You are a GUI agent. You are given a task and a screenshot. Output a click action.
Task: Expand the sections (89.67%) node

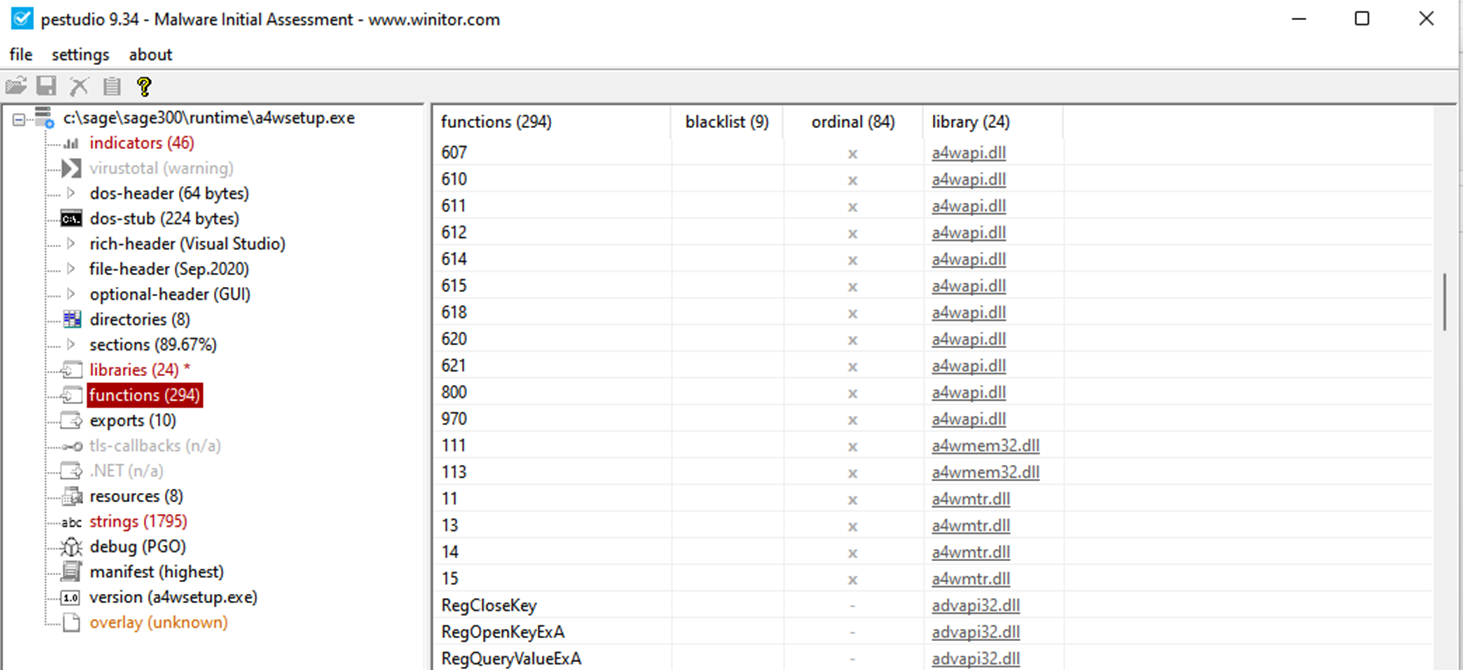71,345
